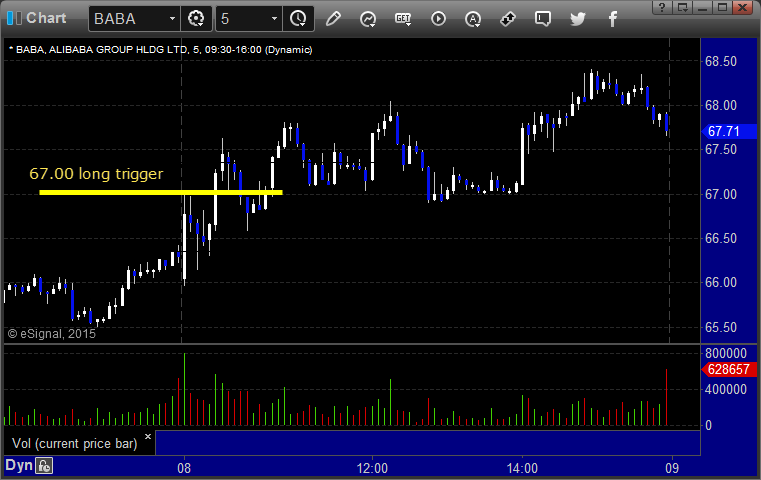This screenshot has height=480, width=761.
Task: Open the help question mark button
Action: (x=662, y=7)
